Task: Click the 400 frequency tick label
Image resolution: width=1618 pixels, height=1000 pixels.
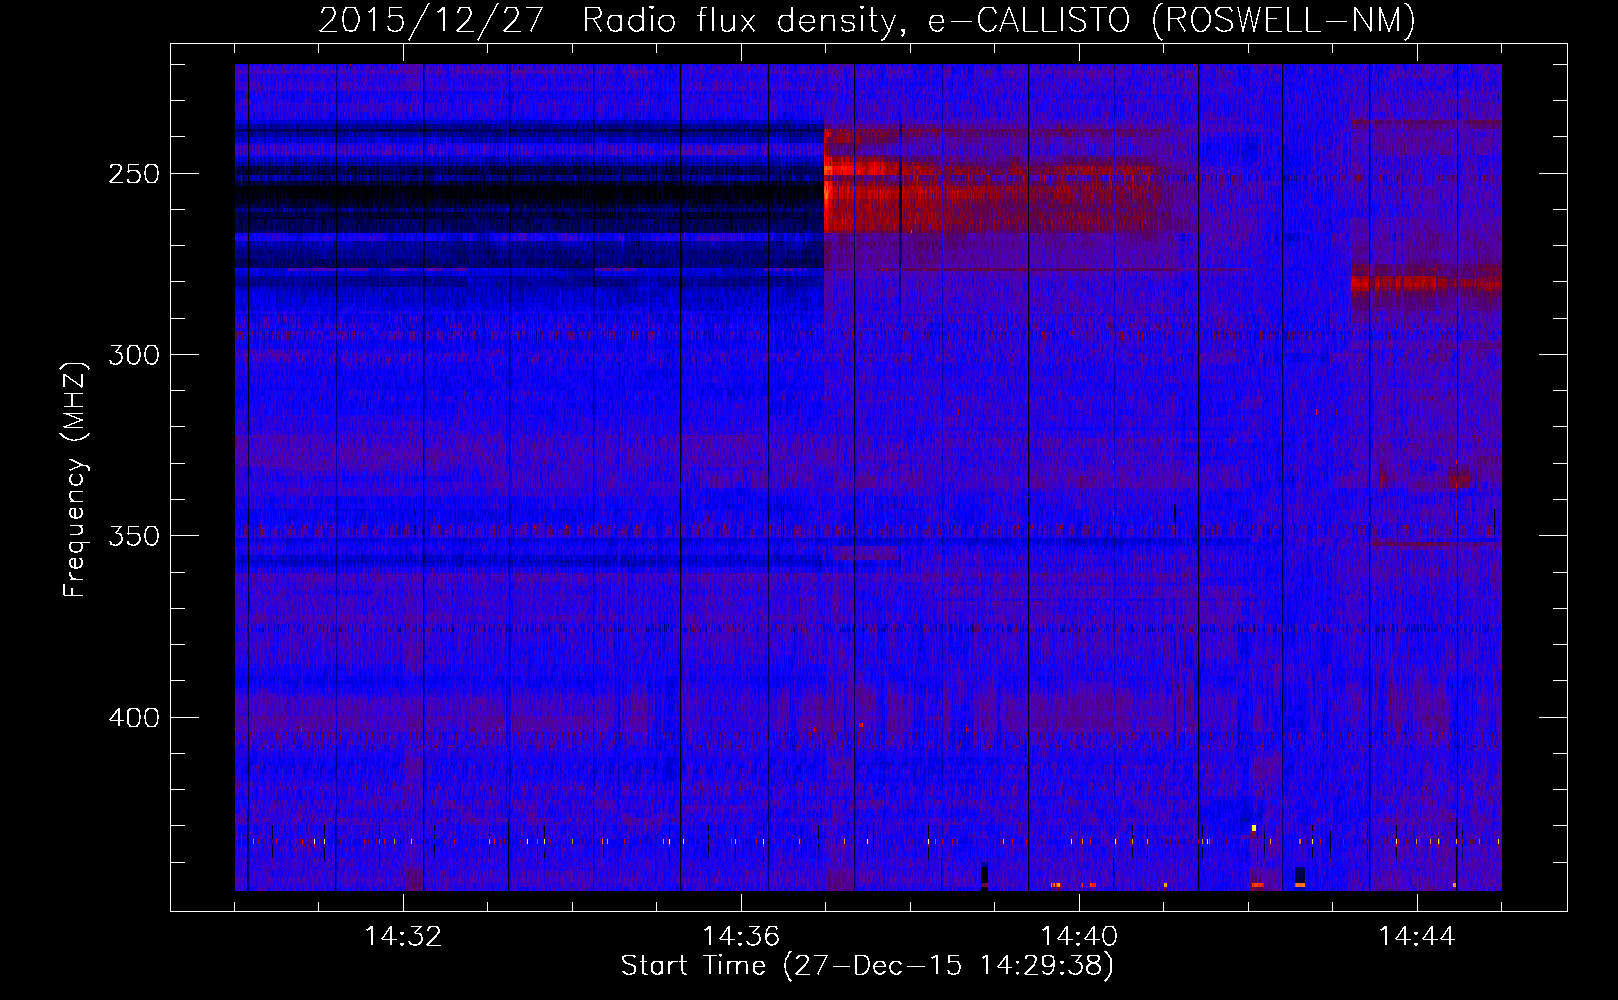Action: pyautogui.click(x=134, y=718)
